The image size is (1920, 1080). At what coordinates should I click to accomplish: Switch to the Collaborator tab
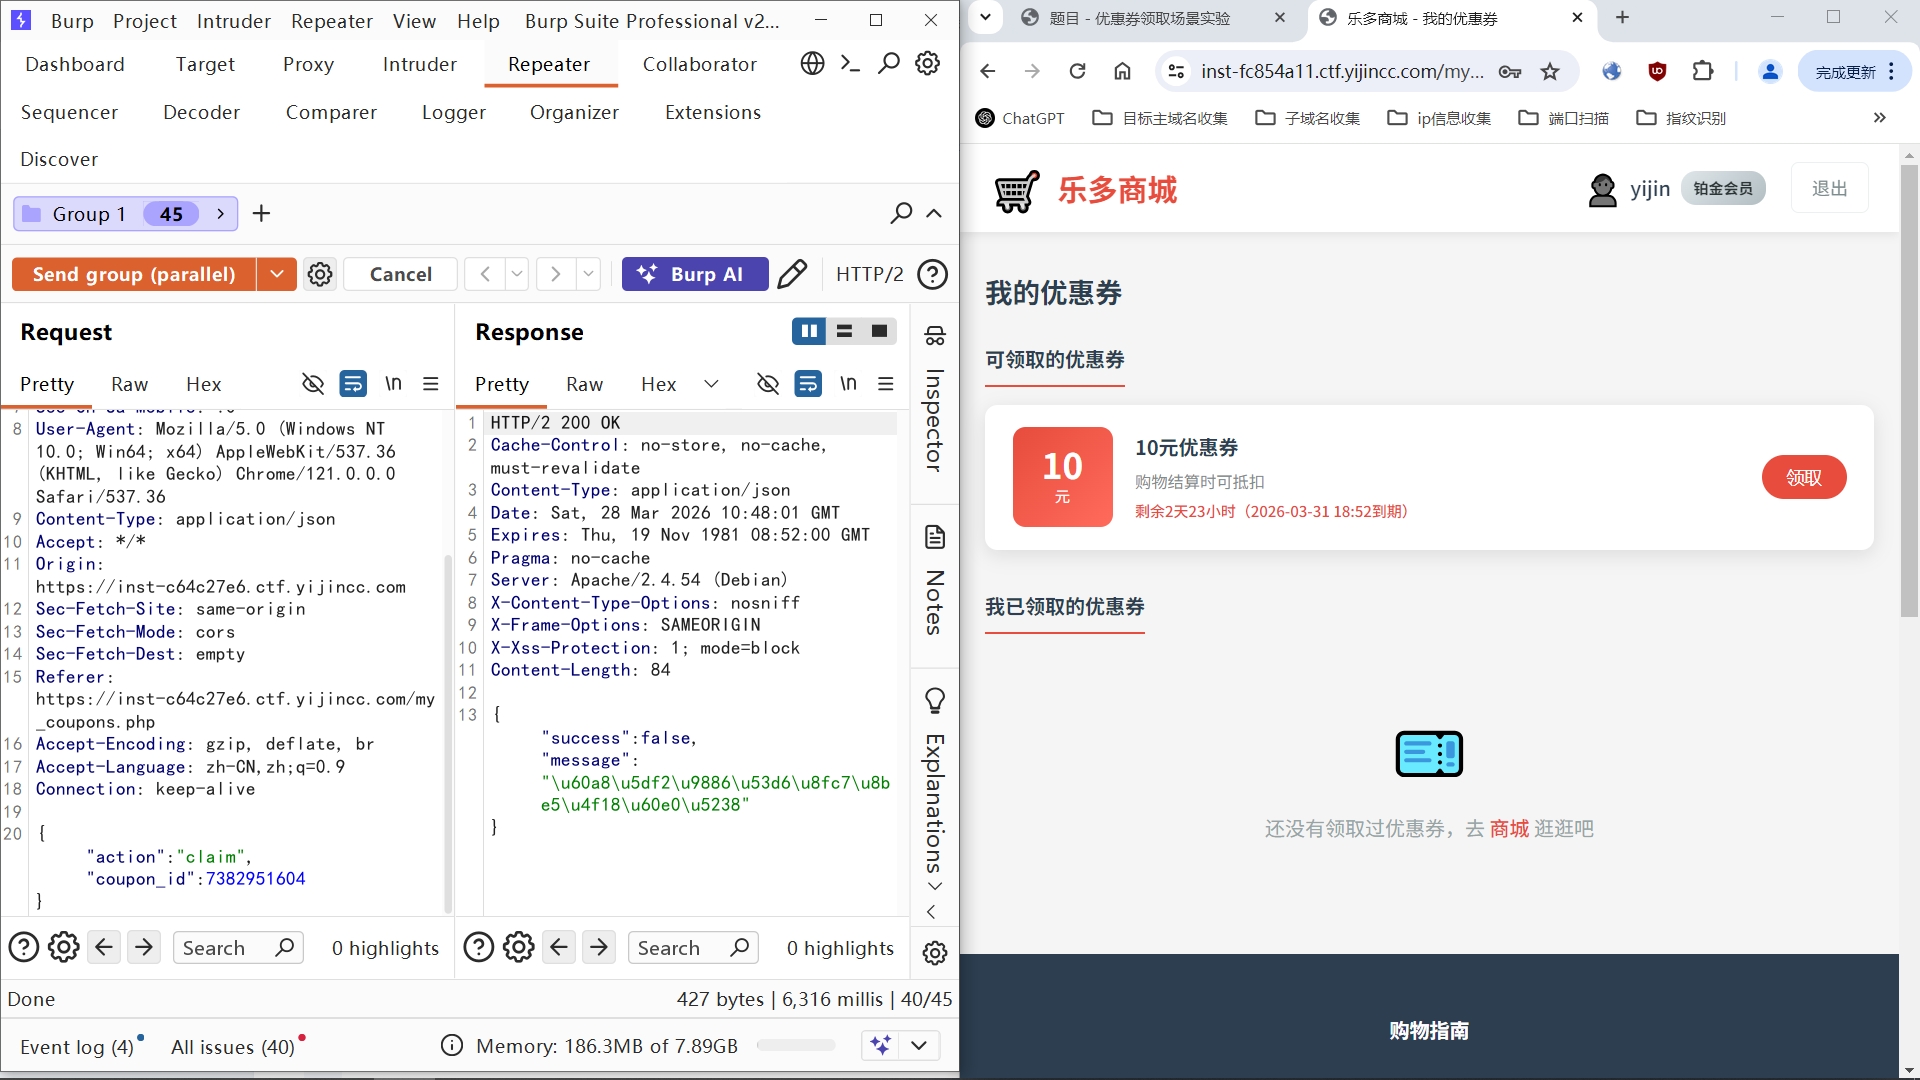click(699, 64)
